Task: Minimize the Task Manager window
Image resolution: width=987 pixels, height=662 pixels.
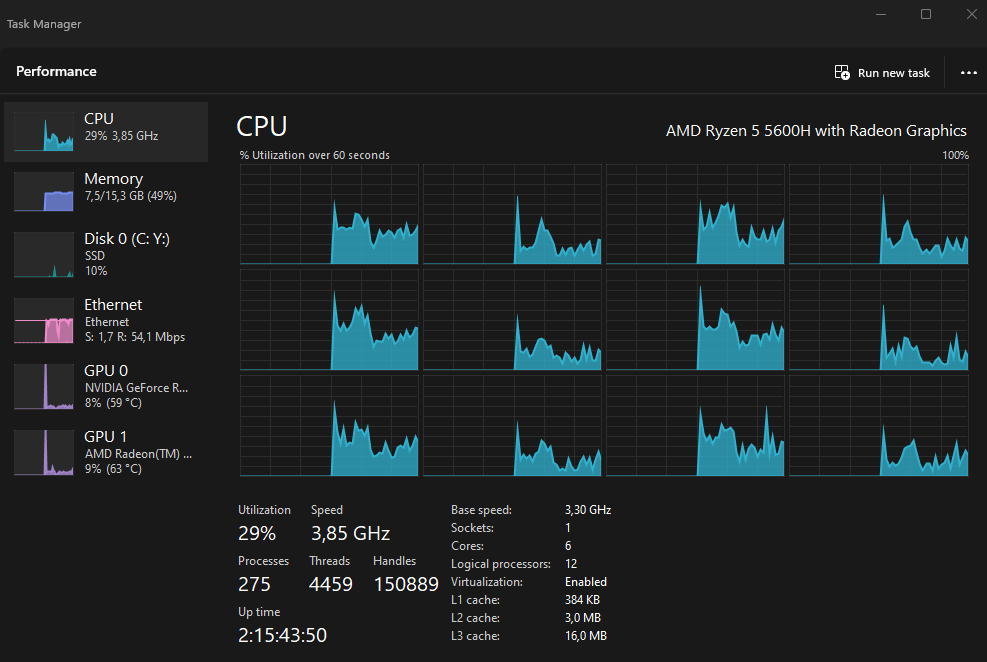Action: [881, 14]
